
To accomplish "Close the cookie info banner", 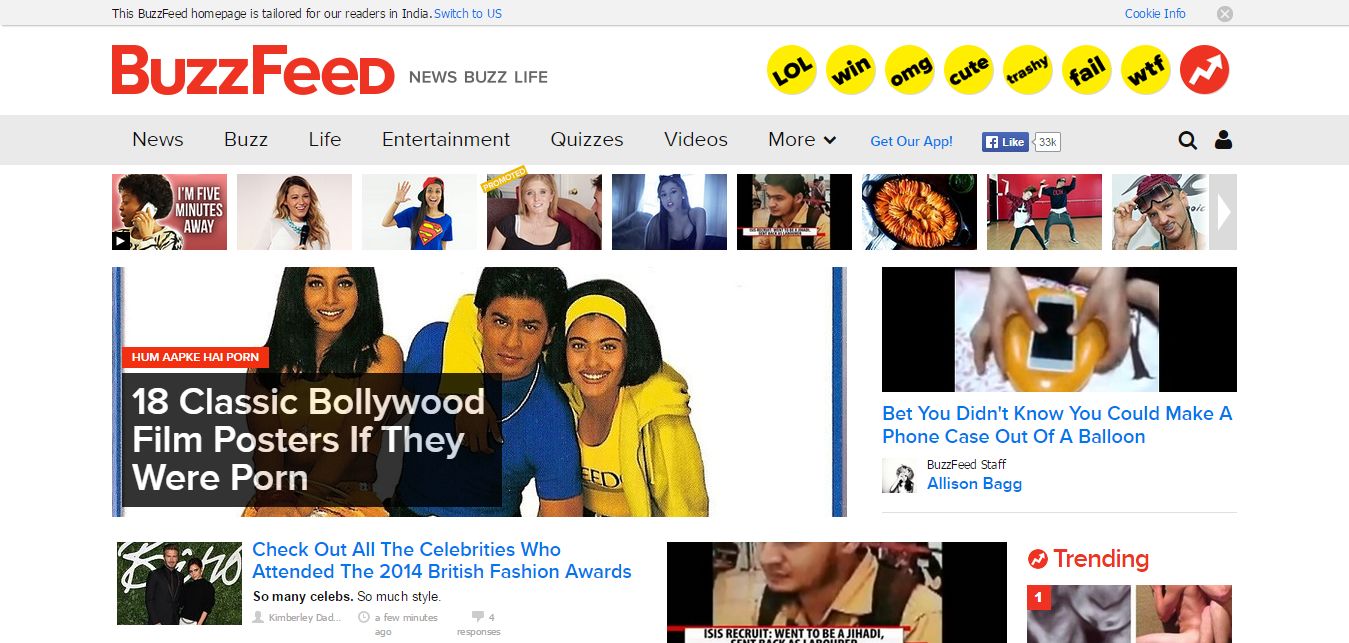I will (x=1225, y=14).
